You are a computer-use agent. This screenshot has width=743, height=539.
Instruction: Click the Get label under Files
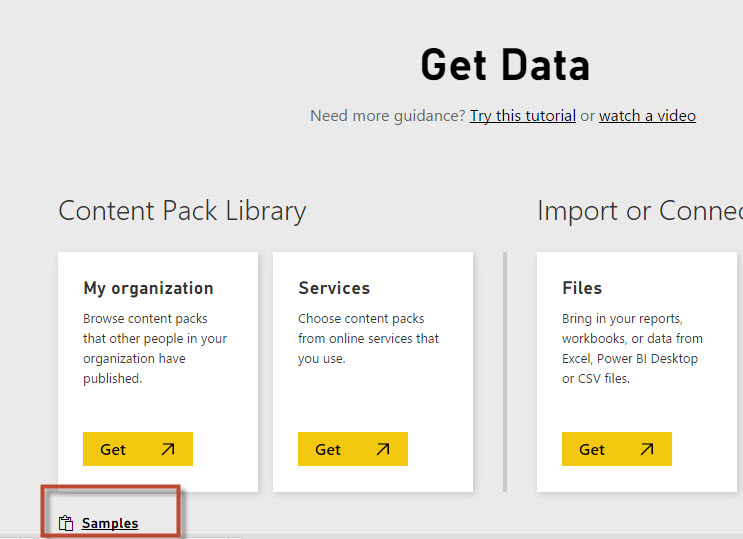coord(592,450)
